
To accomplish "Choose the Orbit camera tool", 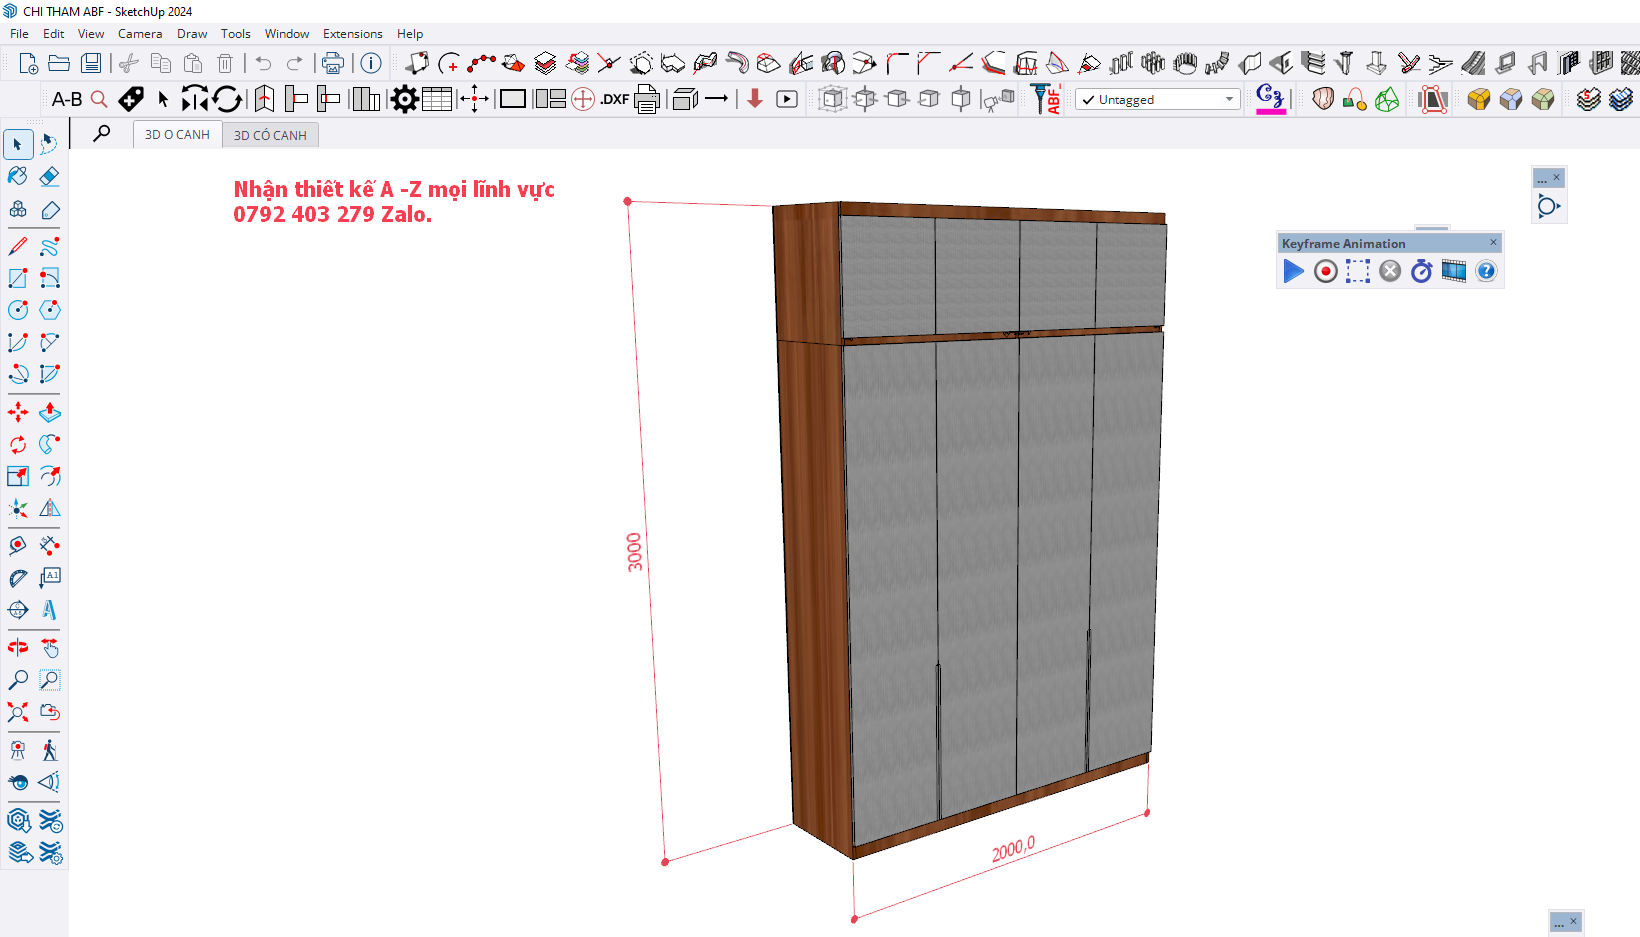I will [18, 648].
